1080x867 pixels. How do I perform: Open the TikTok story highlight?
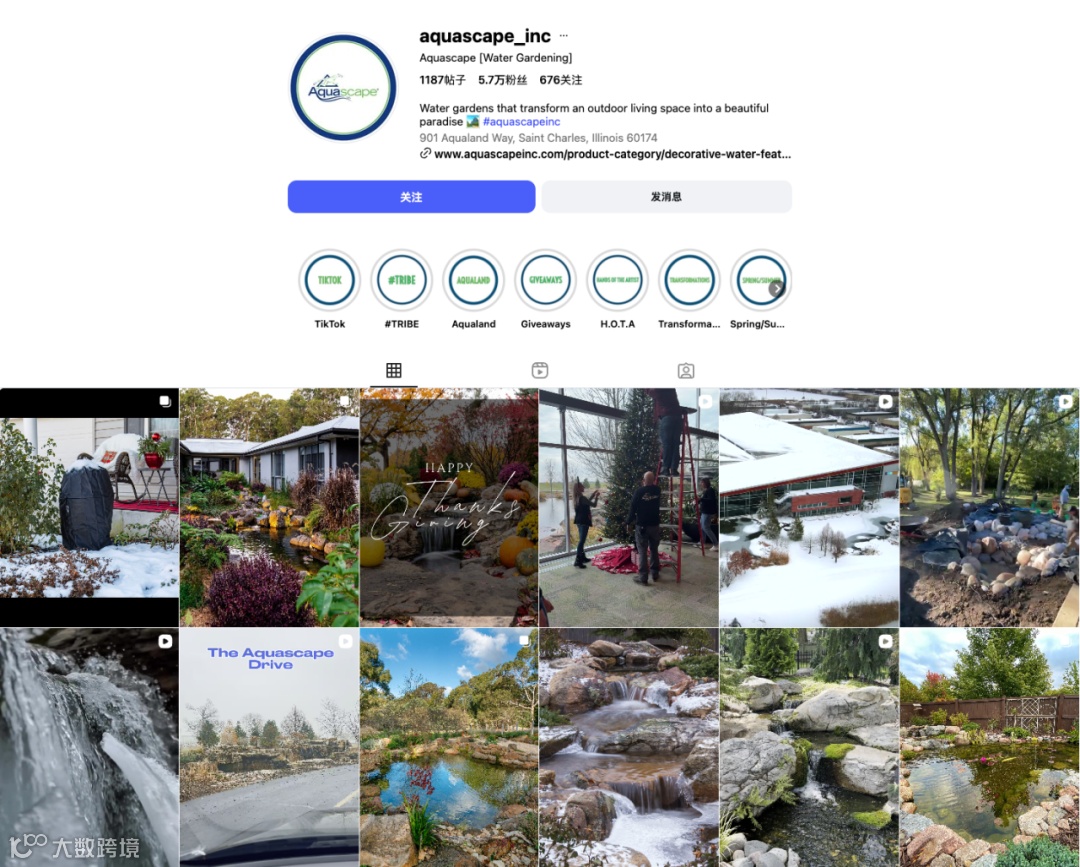click(x=329, y=280)
